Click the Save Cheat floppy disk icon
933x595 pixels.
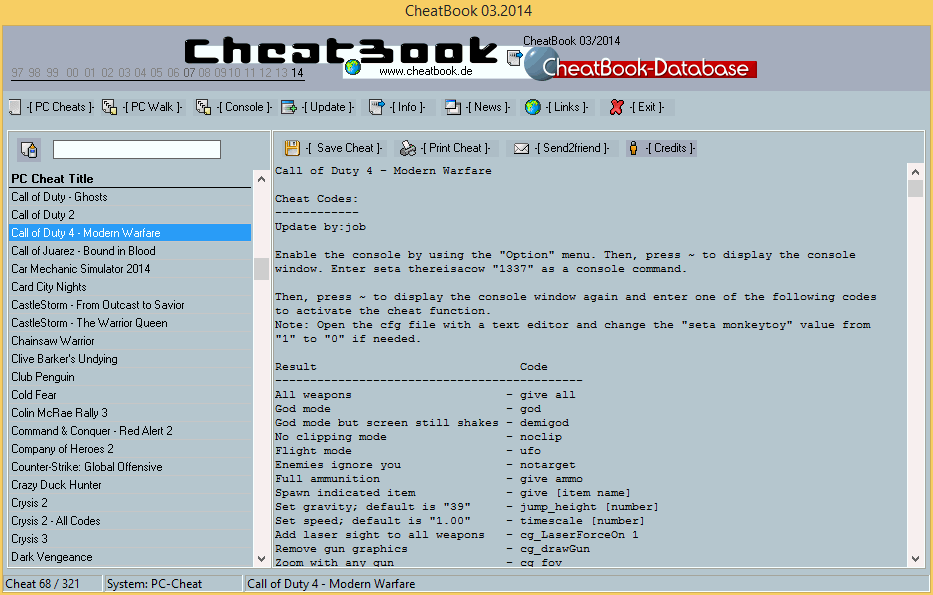point(292,148)
